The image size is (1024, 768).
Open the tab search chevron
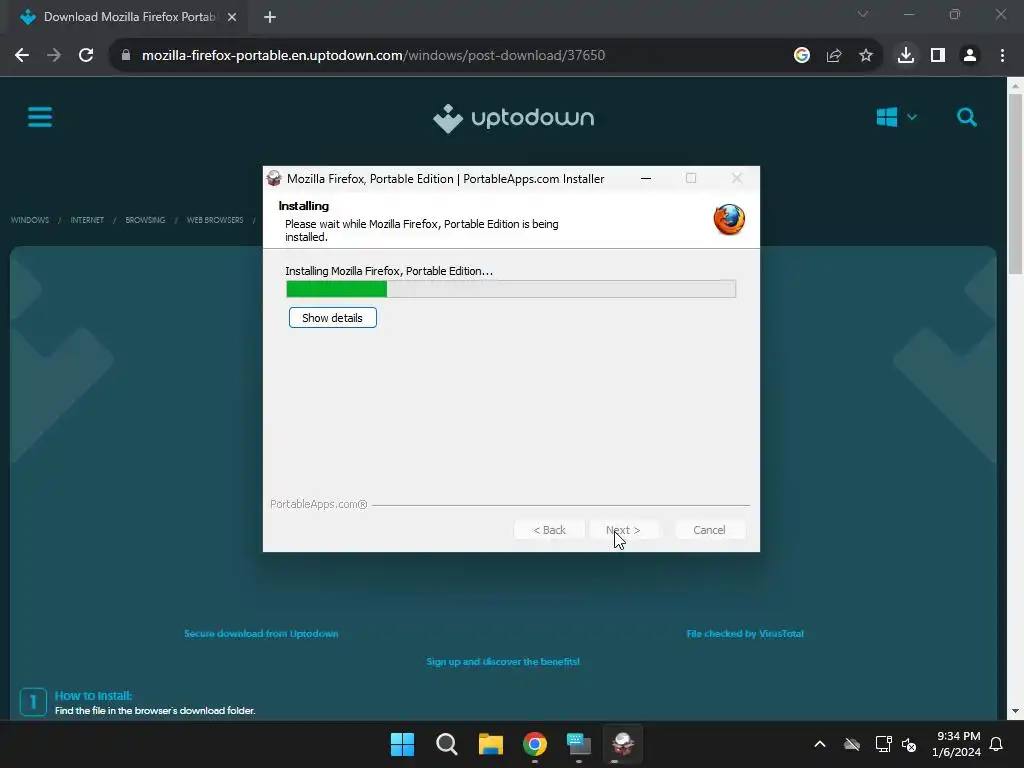863,14
